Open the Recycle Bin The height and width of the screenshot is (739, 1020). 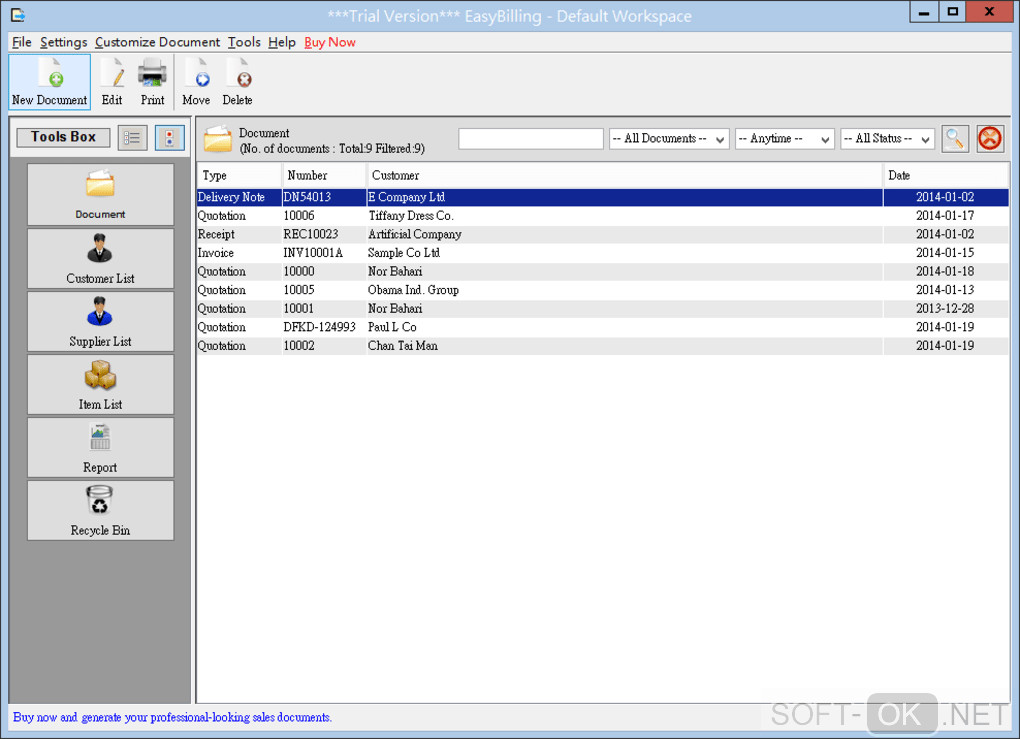click(100, 511)
